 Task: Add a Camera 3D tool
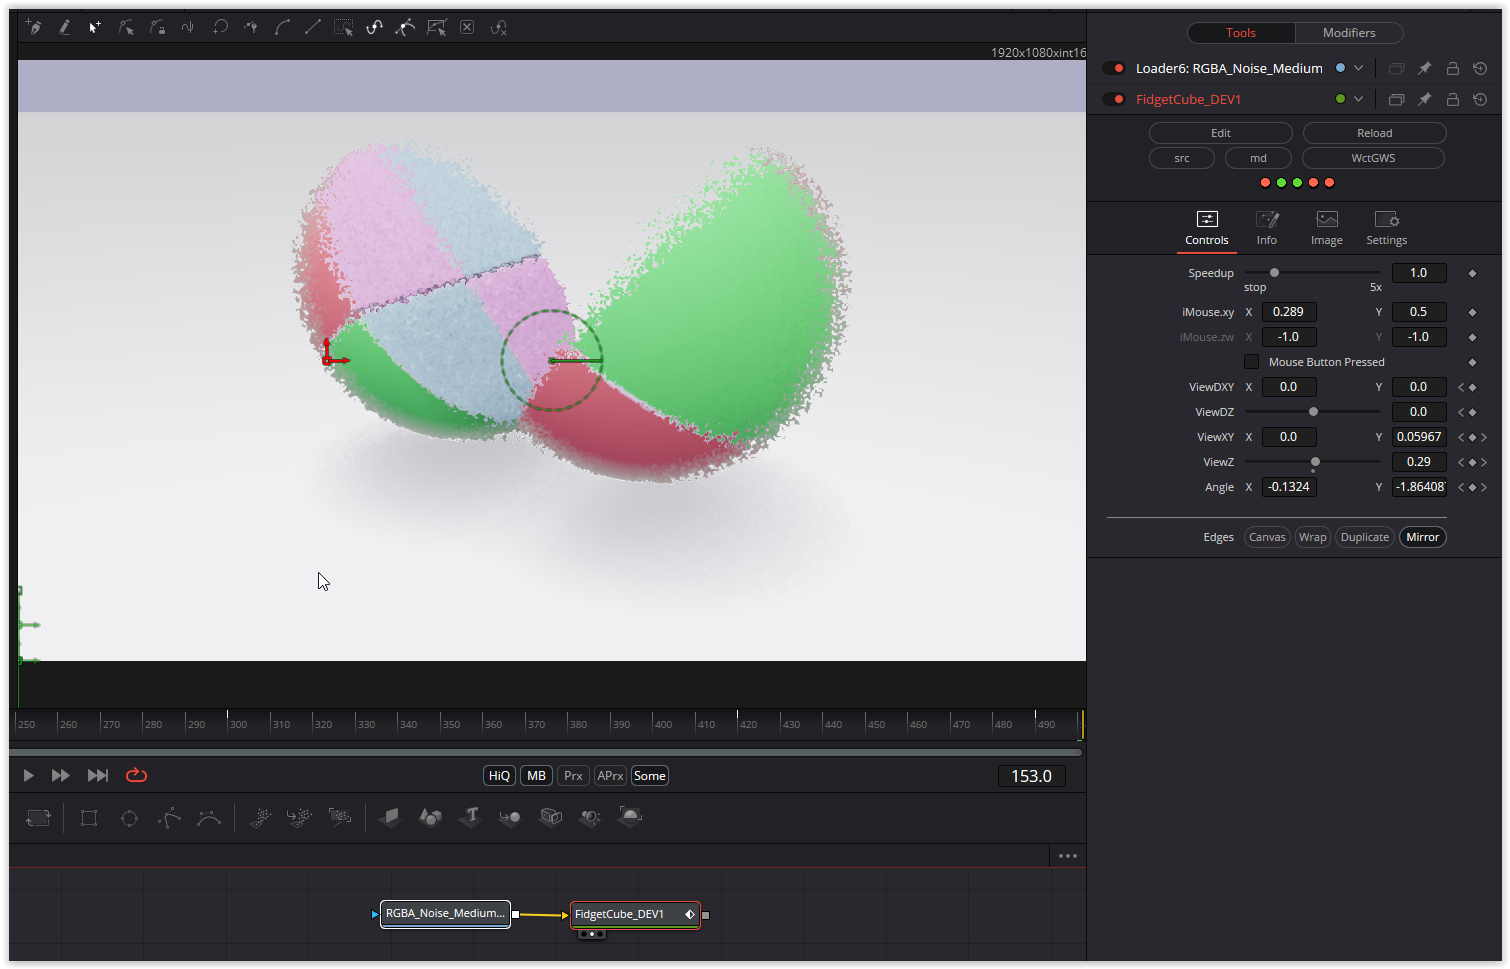pyautogui.click(x=550, y=818)
